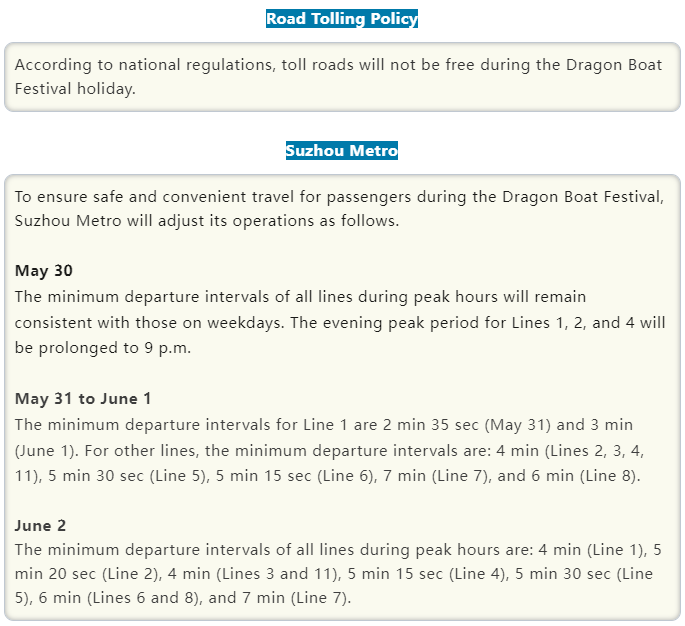Click the Suzhou Metro introductory paragraph
685x626 pixels.
[339, 209]
